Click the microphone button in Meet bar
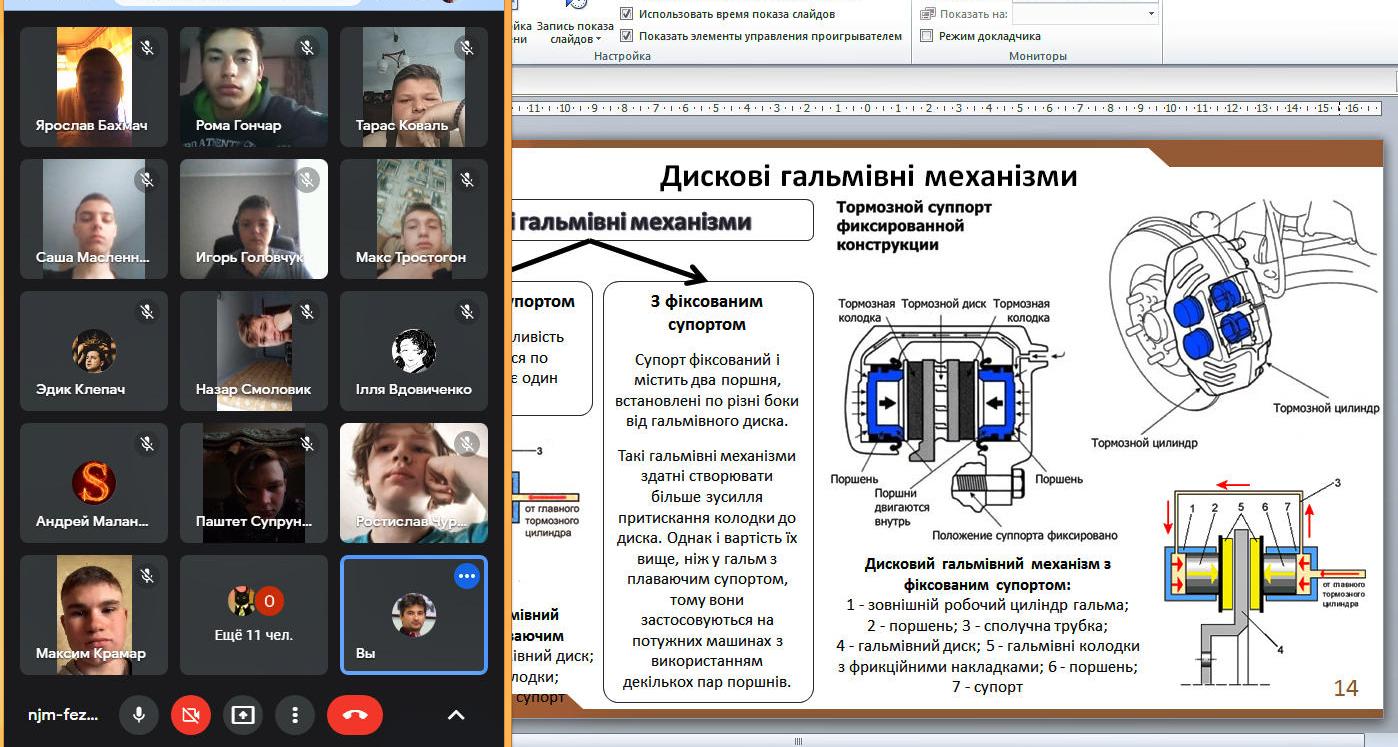Screen dimensions: 1398x747 click(139, 715)
